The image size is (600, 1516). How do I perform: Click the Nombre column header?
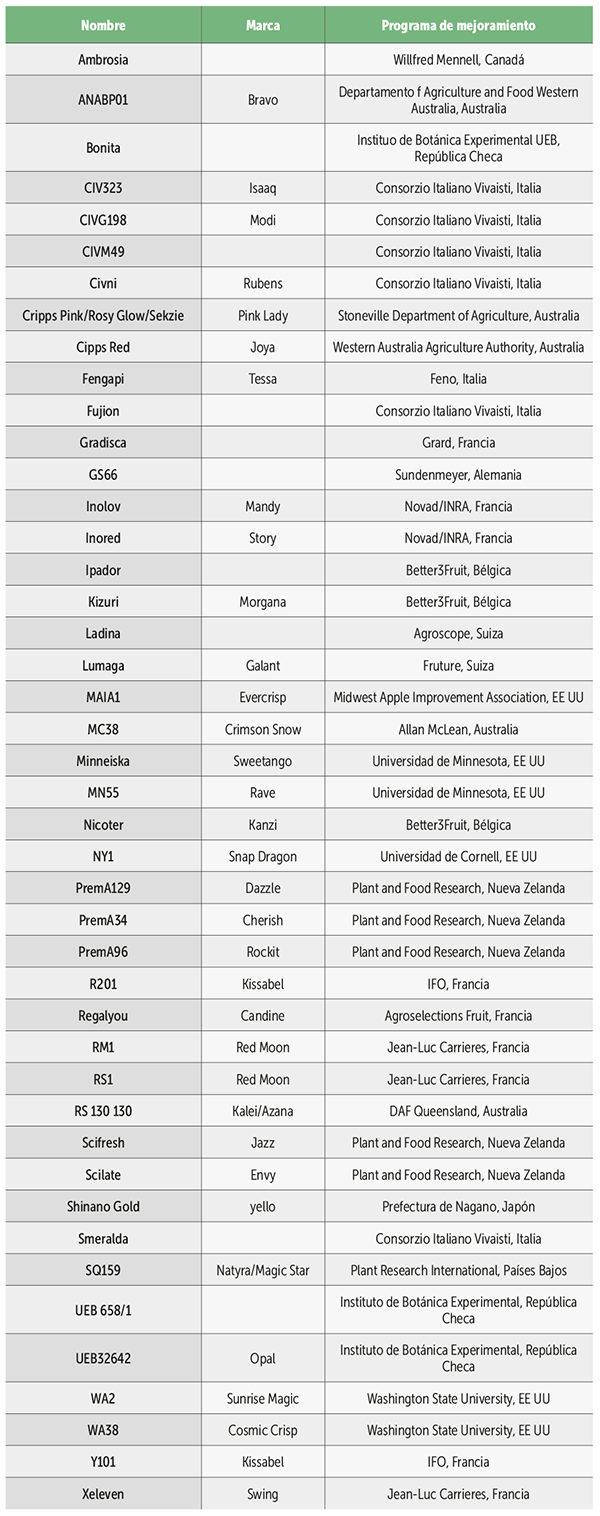pos(103,25)
